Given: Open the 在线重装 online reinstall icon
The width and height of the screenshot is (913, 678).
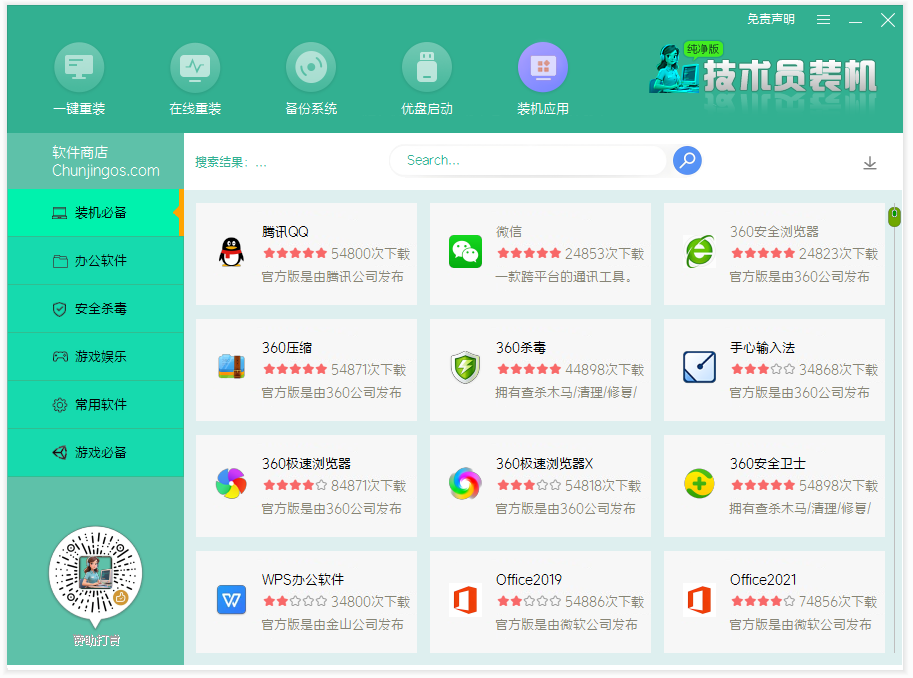Looking at the screenshot, I should (x=195, y=68).
